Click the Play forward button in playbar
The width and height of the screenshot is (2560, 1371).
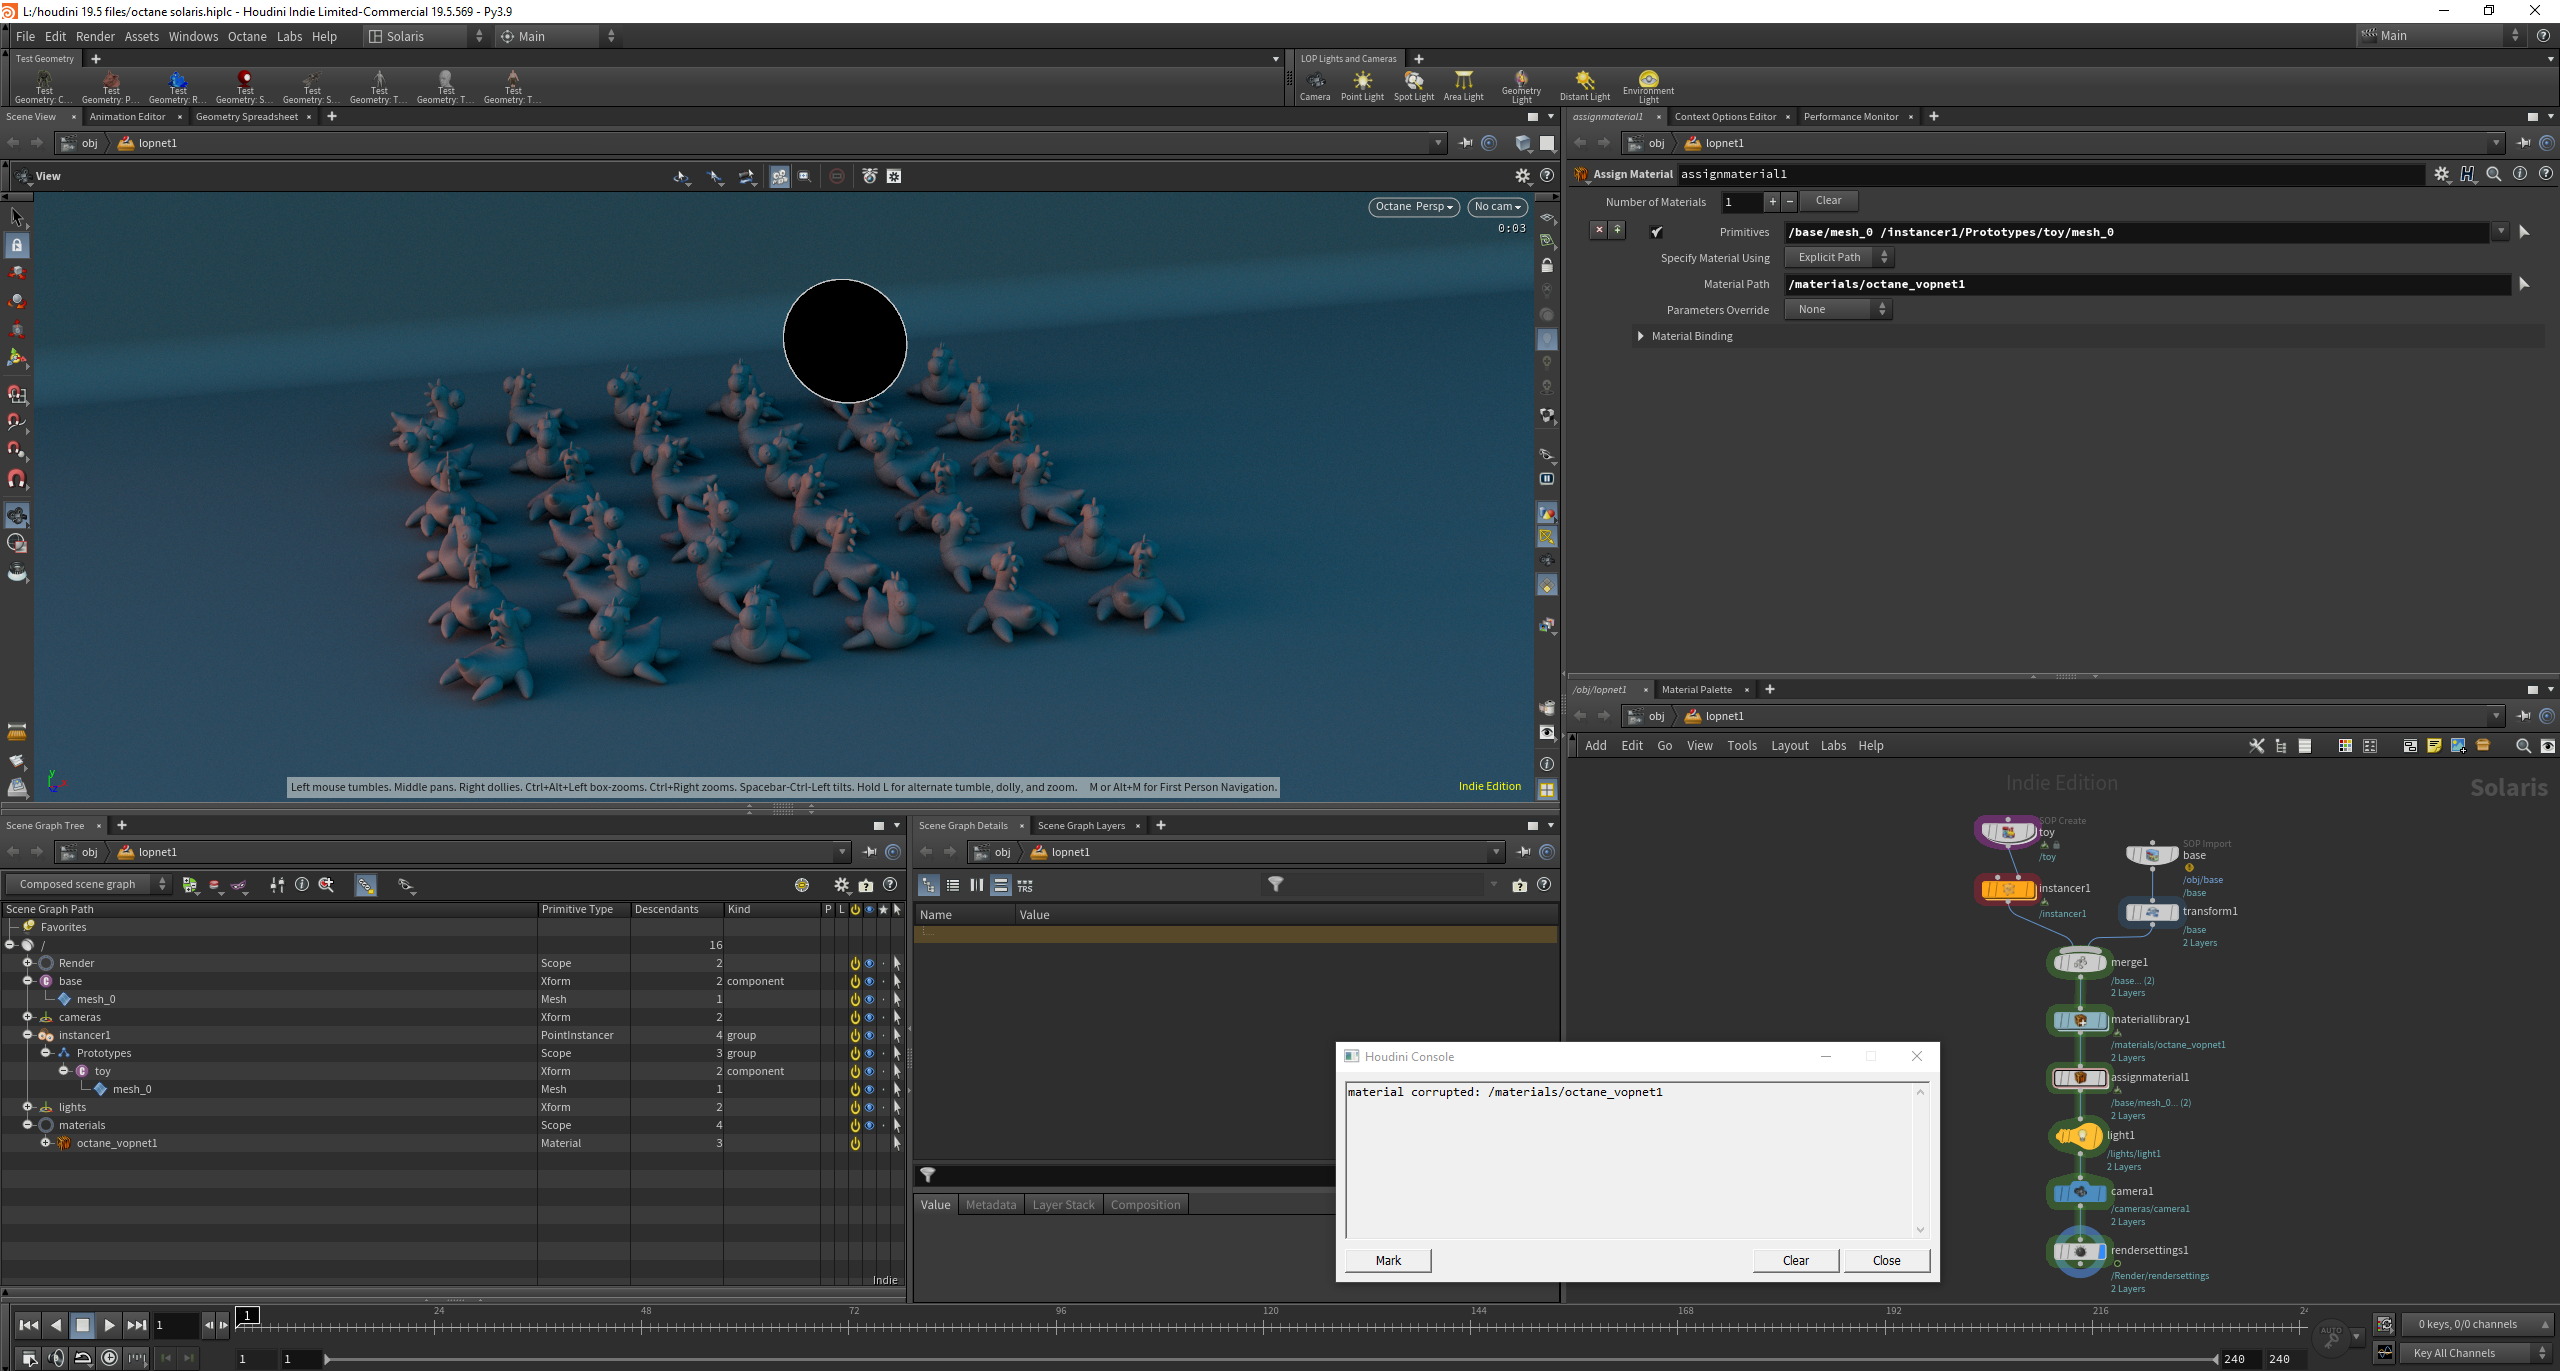109,1325
